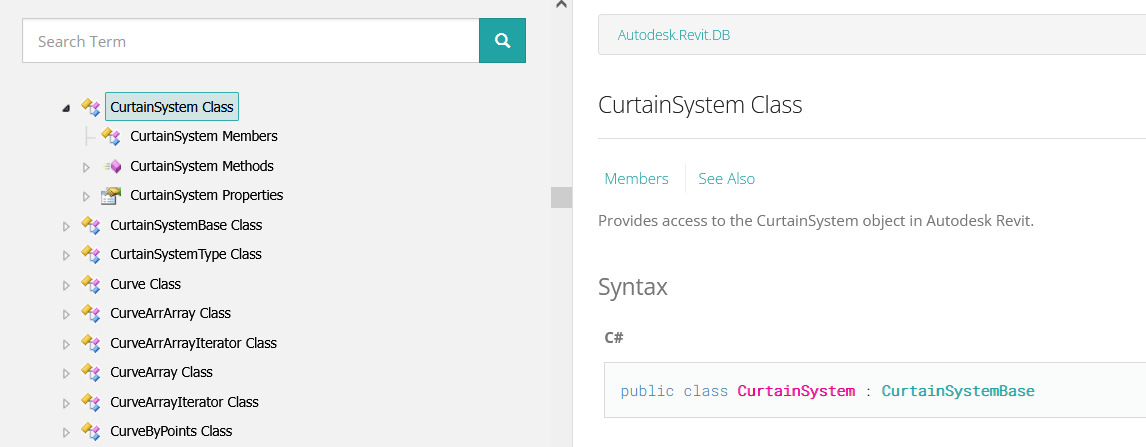
Task: Click the CurveArrArrayIterator Class icon
Action: click(91, 343)
